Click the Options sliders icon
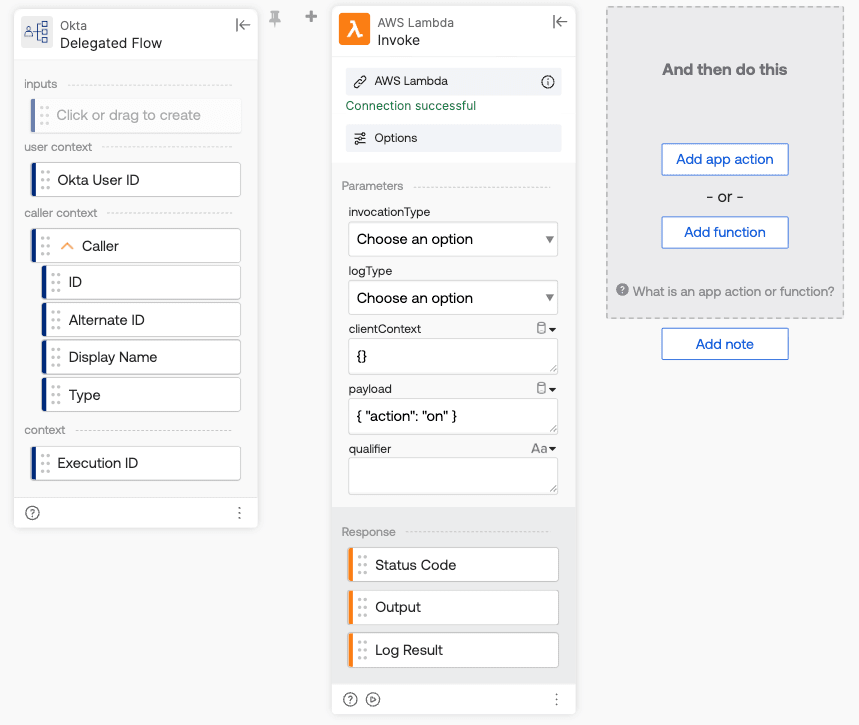859x725 pixels. point(360,139)
